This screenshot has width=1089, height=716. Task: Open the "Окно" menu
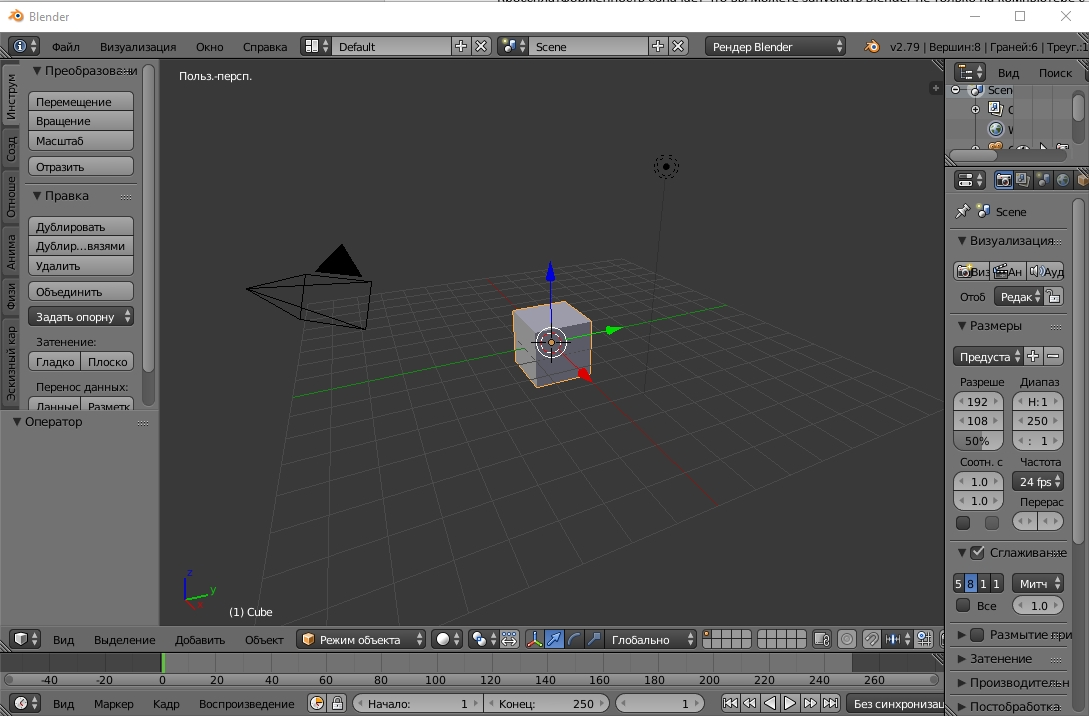coord(209,47)
